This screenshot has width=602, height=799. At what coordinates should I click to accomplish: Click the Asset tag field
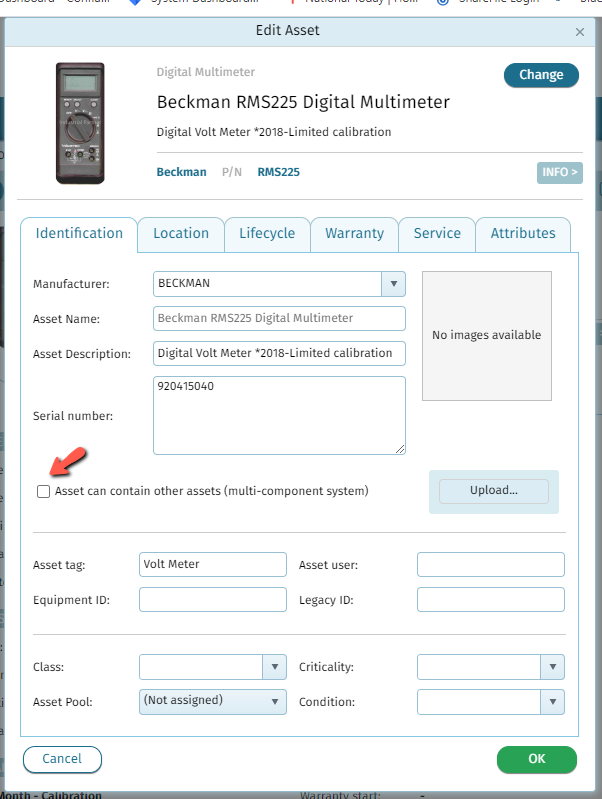click(213, 565)
